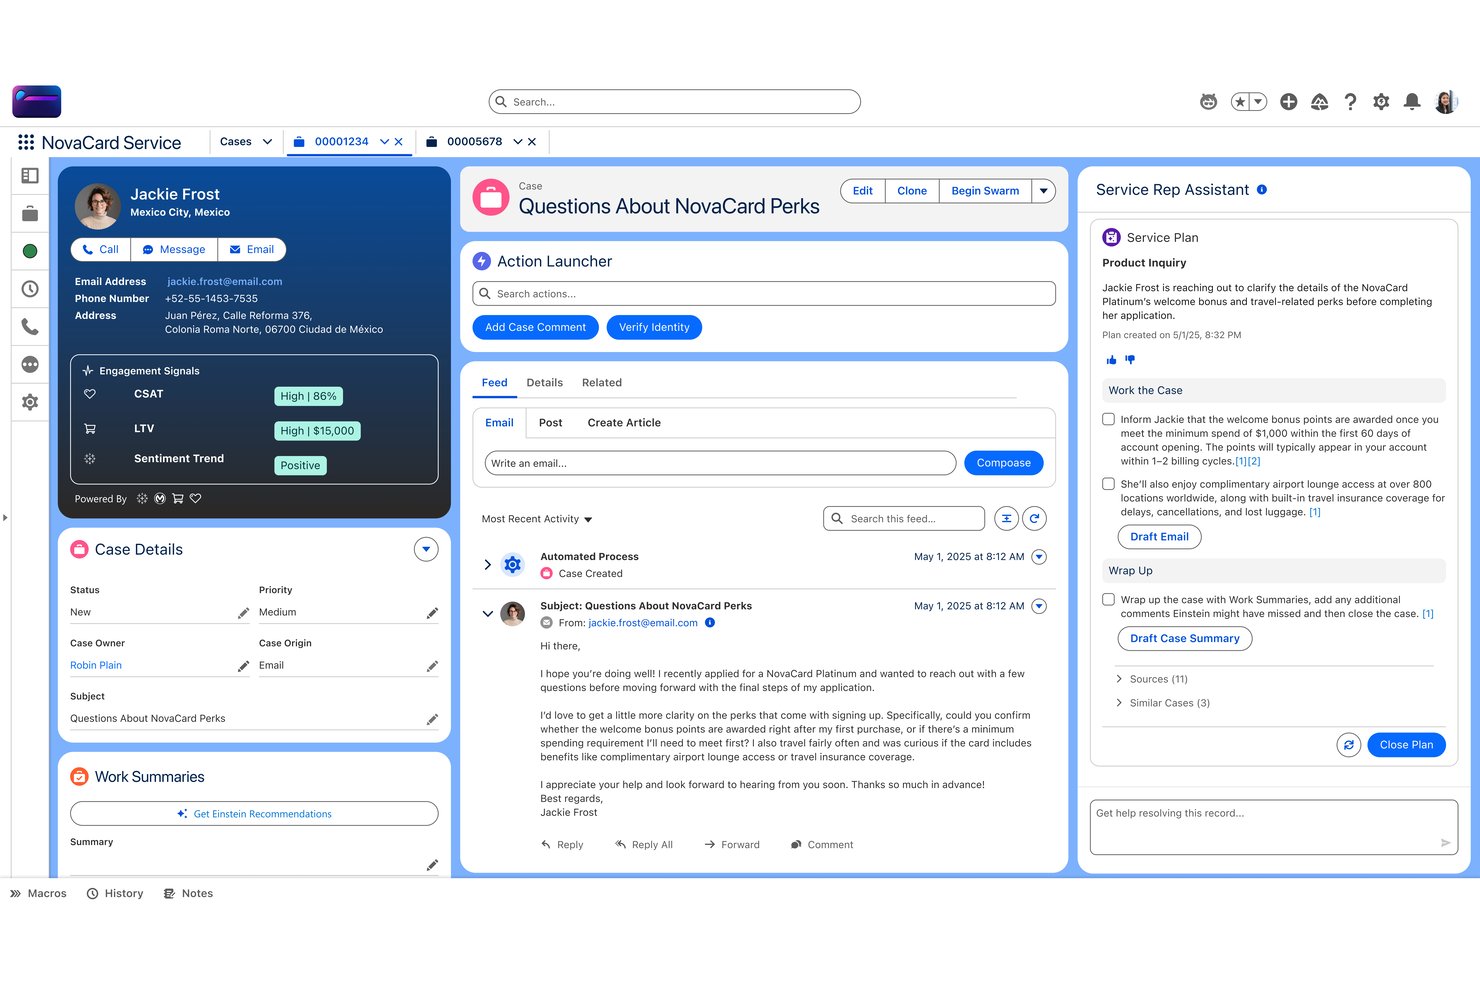Click the Search actions input field
Screen dimensions: 1480x987
click(x=764, y=294)
